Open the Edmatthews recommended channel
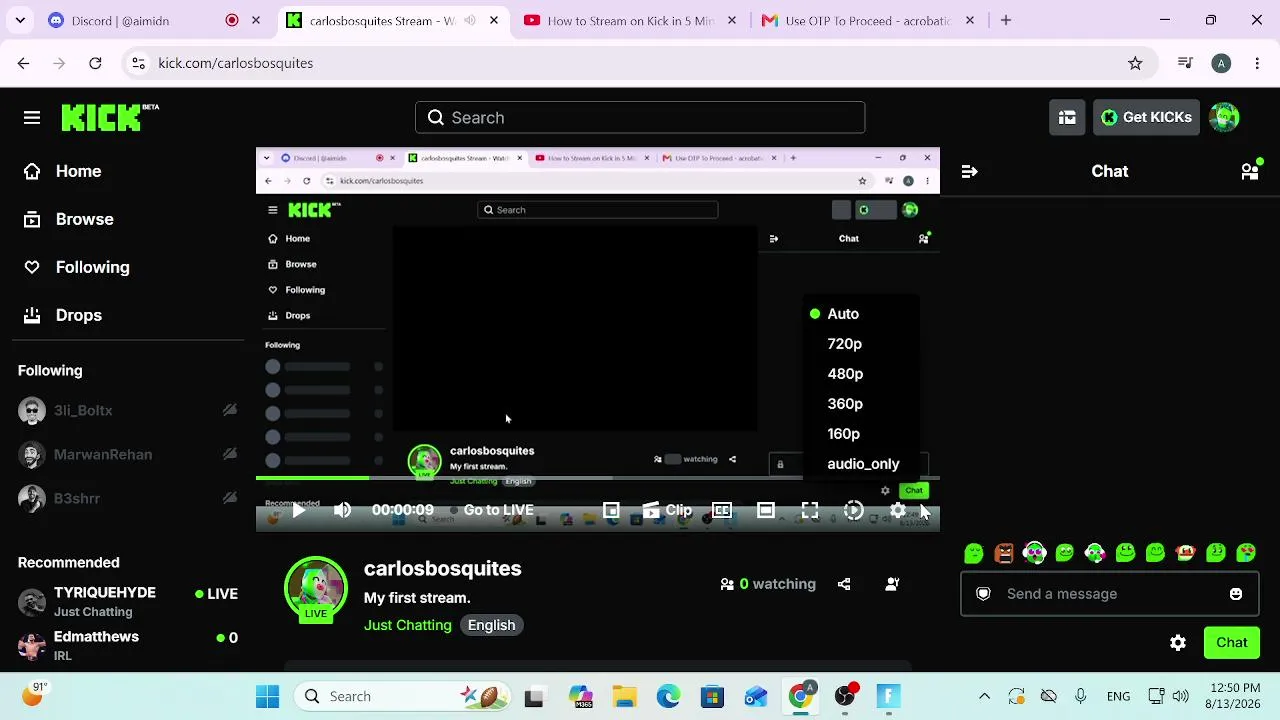 click(128, 646)
